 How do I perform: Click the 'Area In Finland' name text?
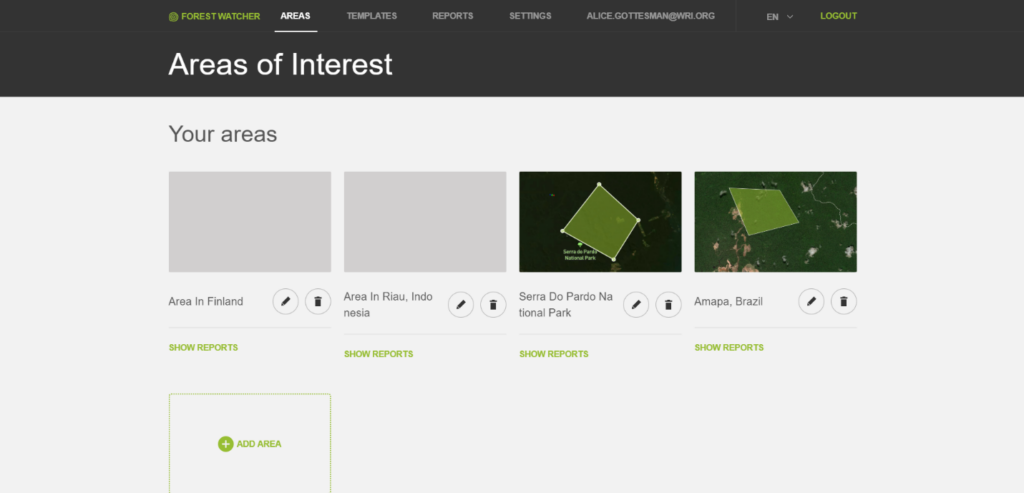[206, 302]
